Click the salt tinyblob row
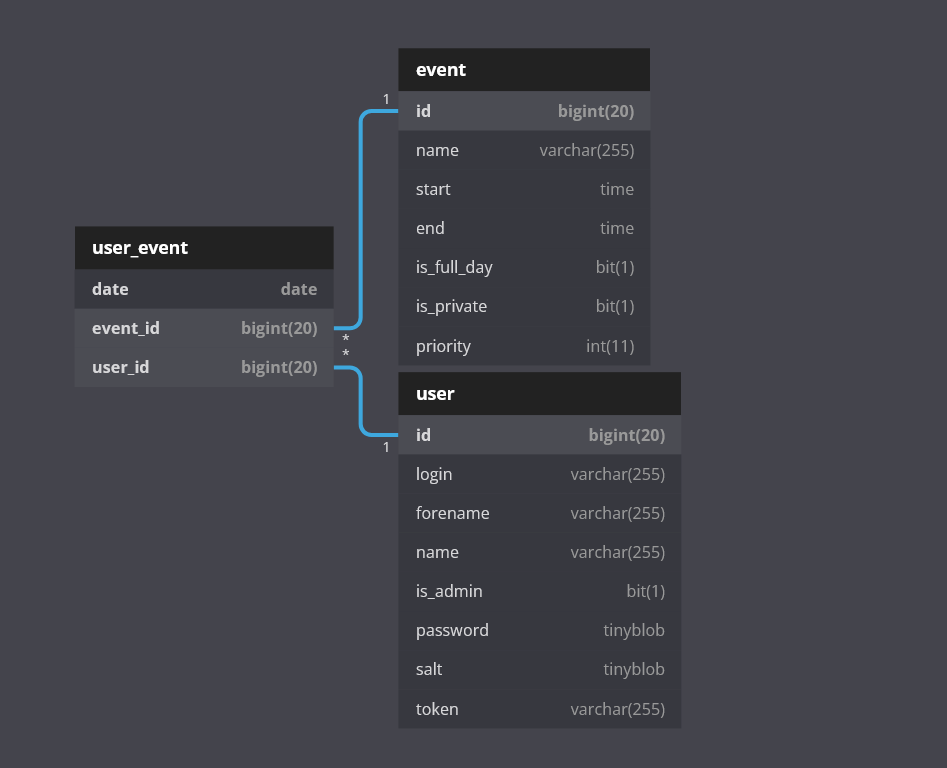Viewport: 947px width, 768px height. [x=539, y=670]
